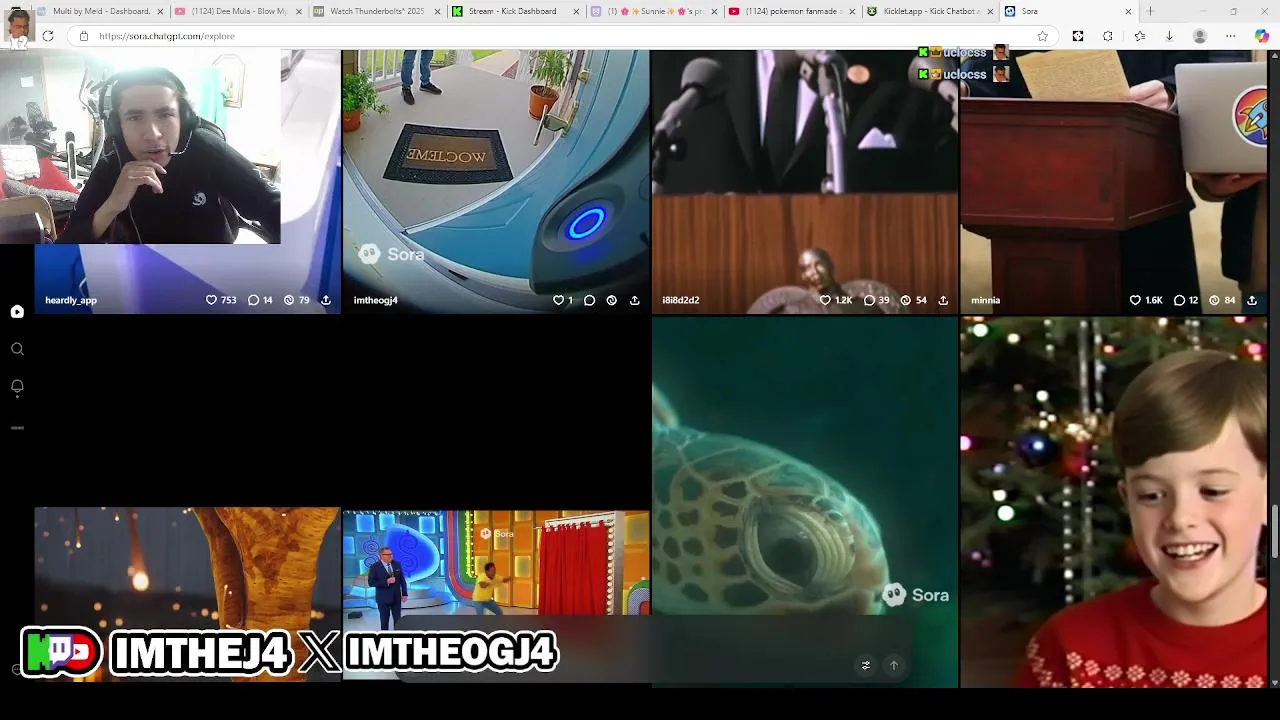1280x720 pixels.
Task: Open i8i8d2d2 profile link
Action: click(680, 300)
